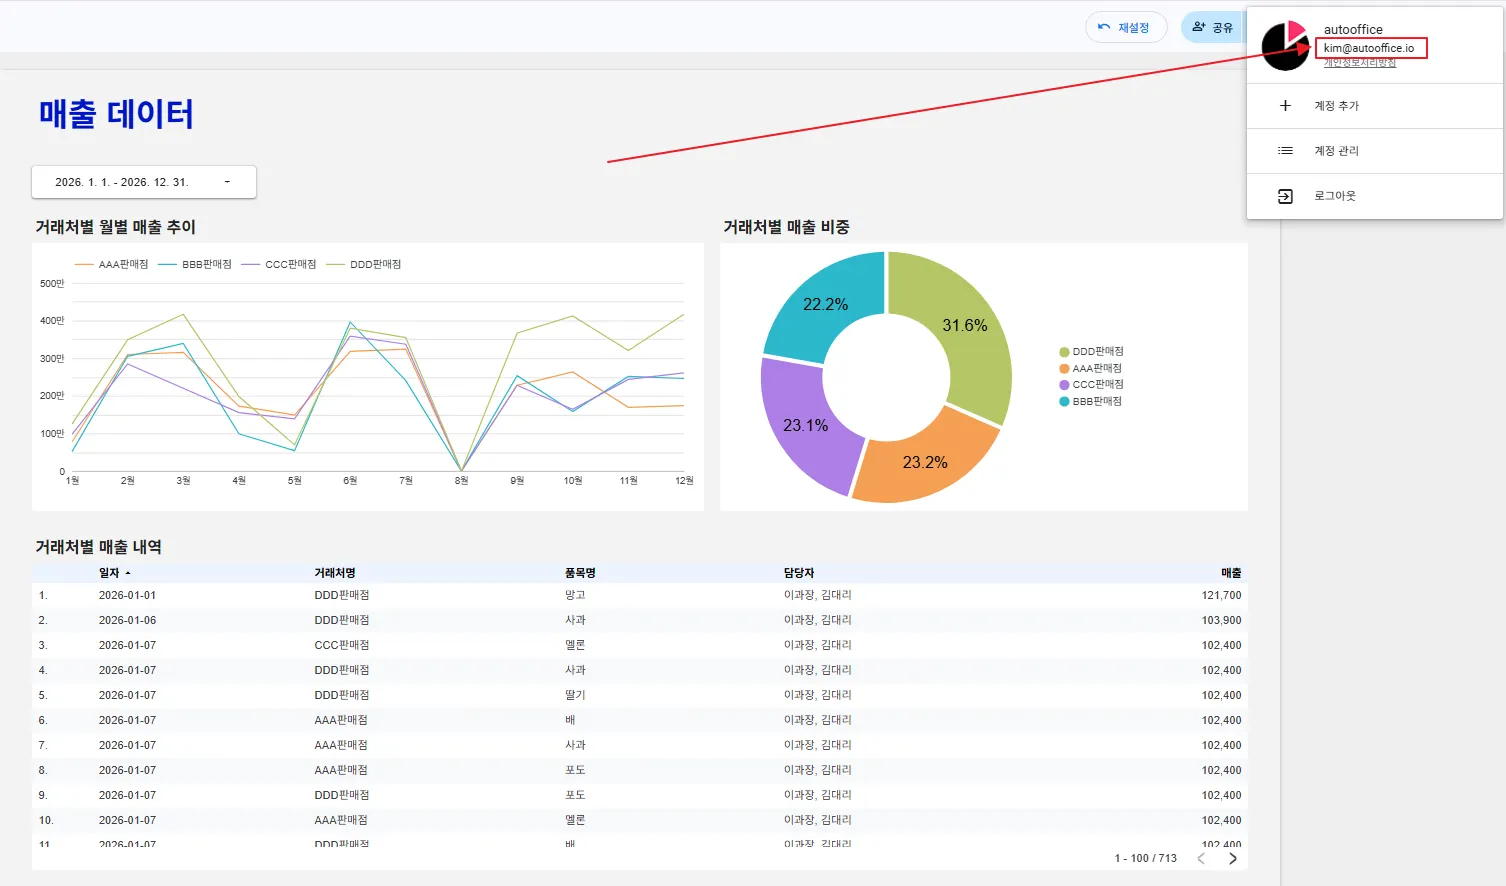Click the 사과 cell in row 2
1506x886 pixels.
tap(575, 620)
